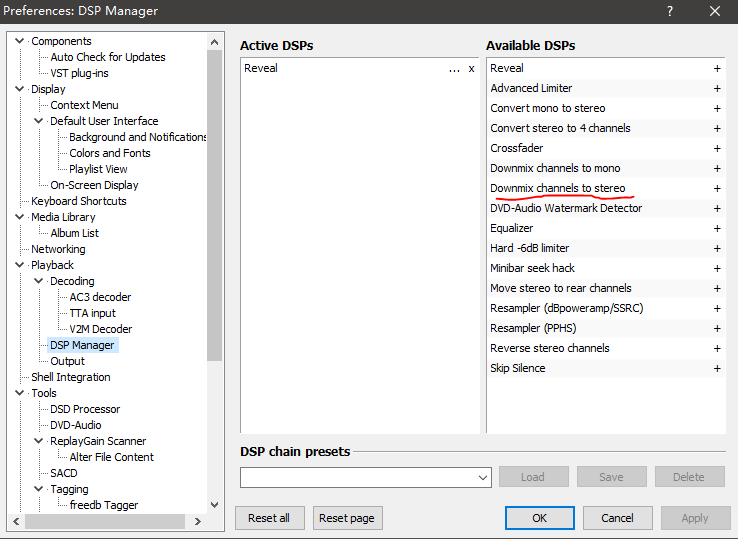The height and width of the screenshot is (539, 738).
Task: Add Equalizer DSP with its plus icon
Action: click(717, 229)
